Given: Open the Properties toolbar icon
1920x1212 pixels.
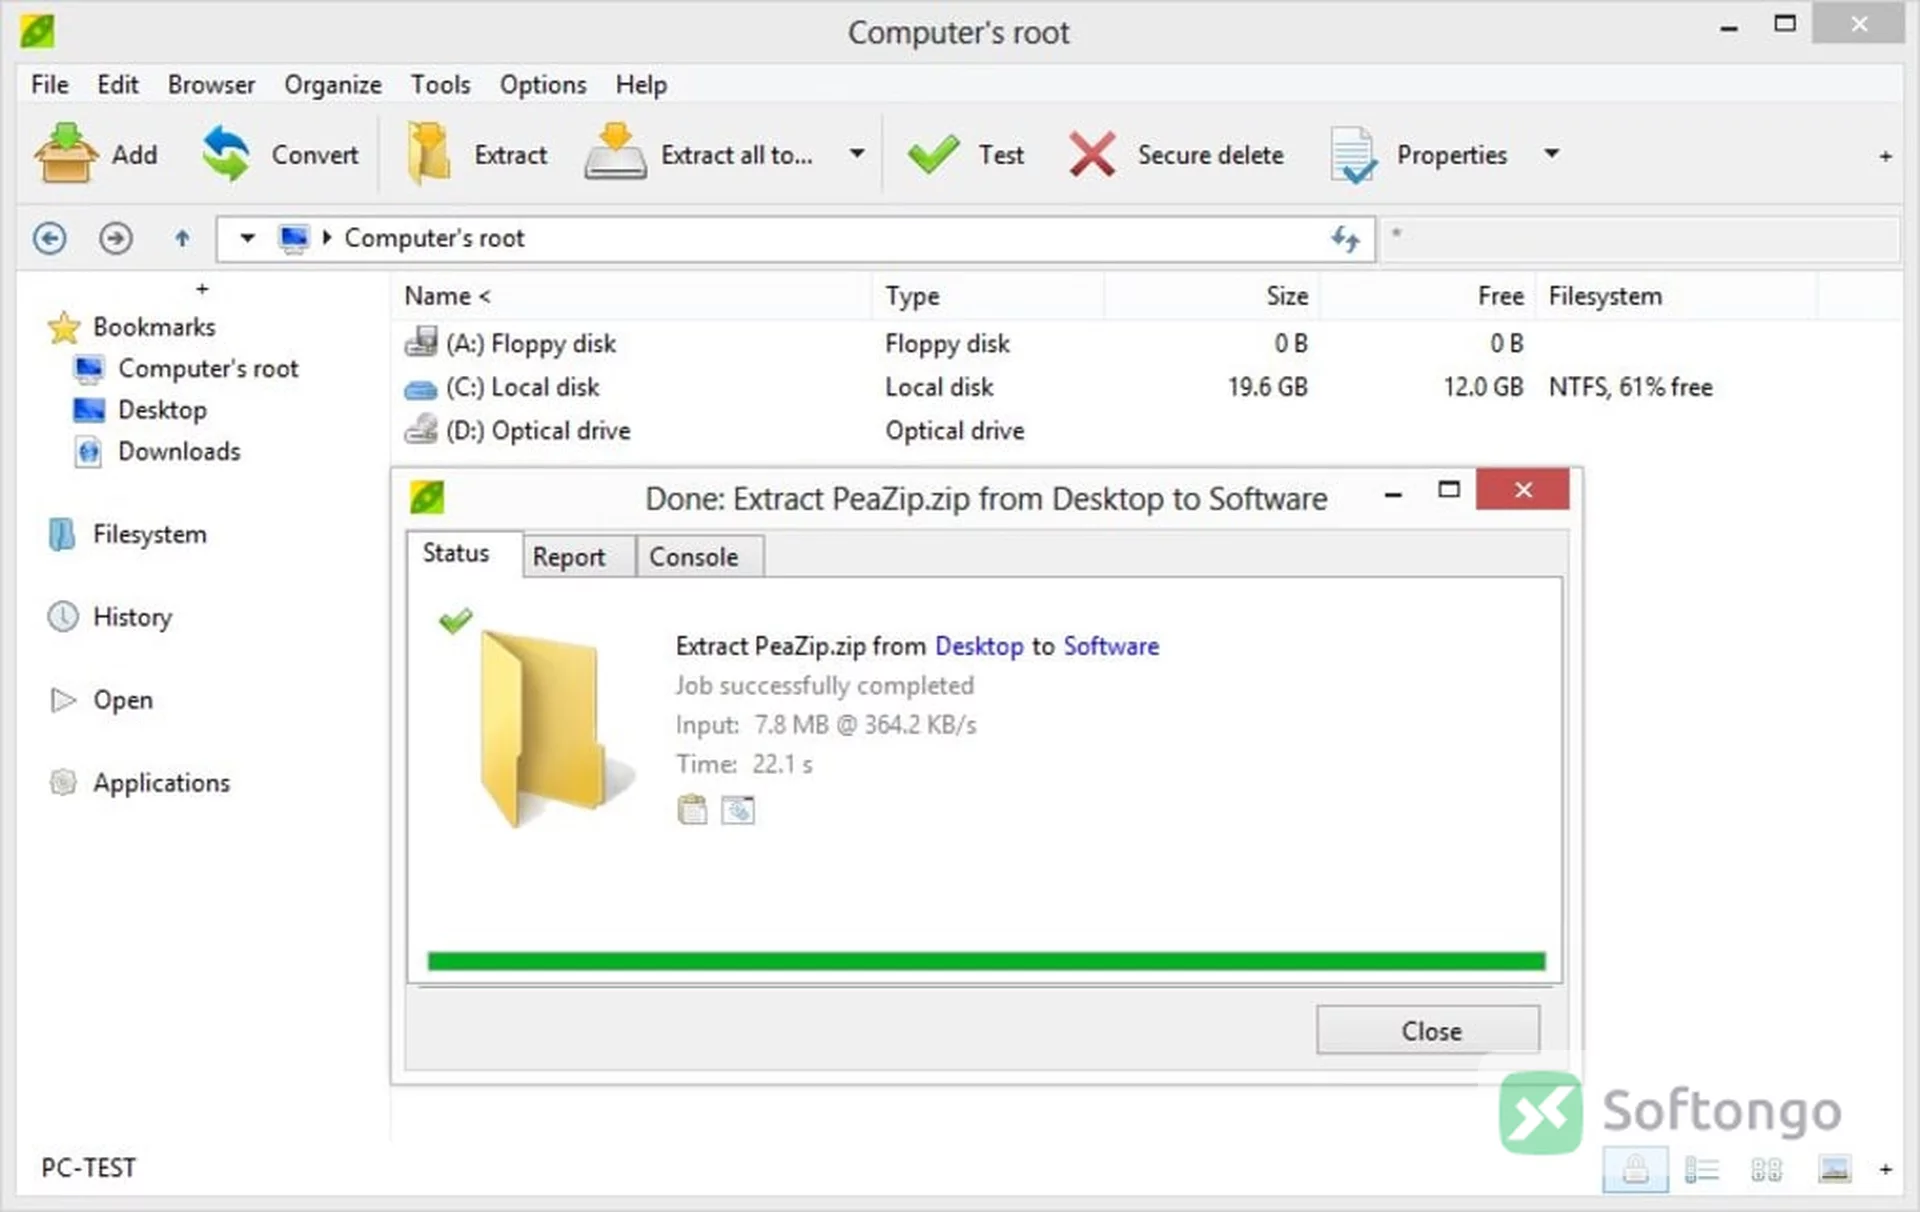Looking at the screenshot, I should point(1353,155).
